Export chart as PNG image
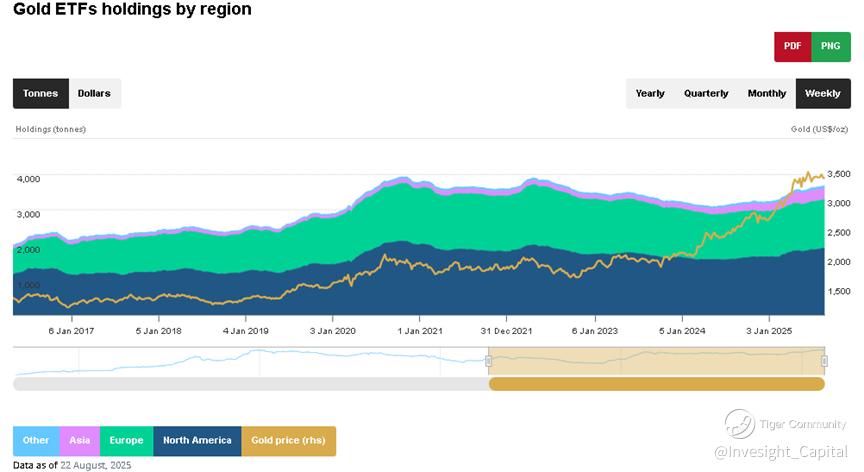 (x=831, y=46)
